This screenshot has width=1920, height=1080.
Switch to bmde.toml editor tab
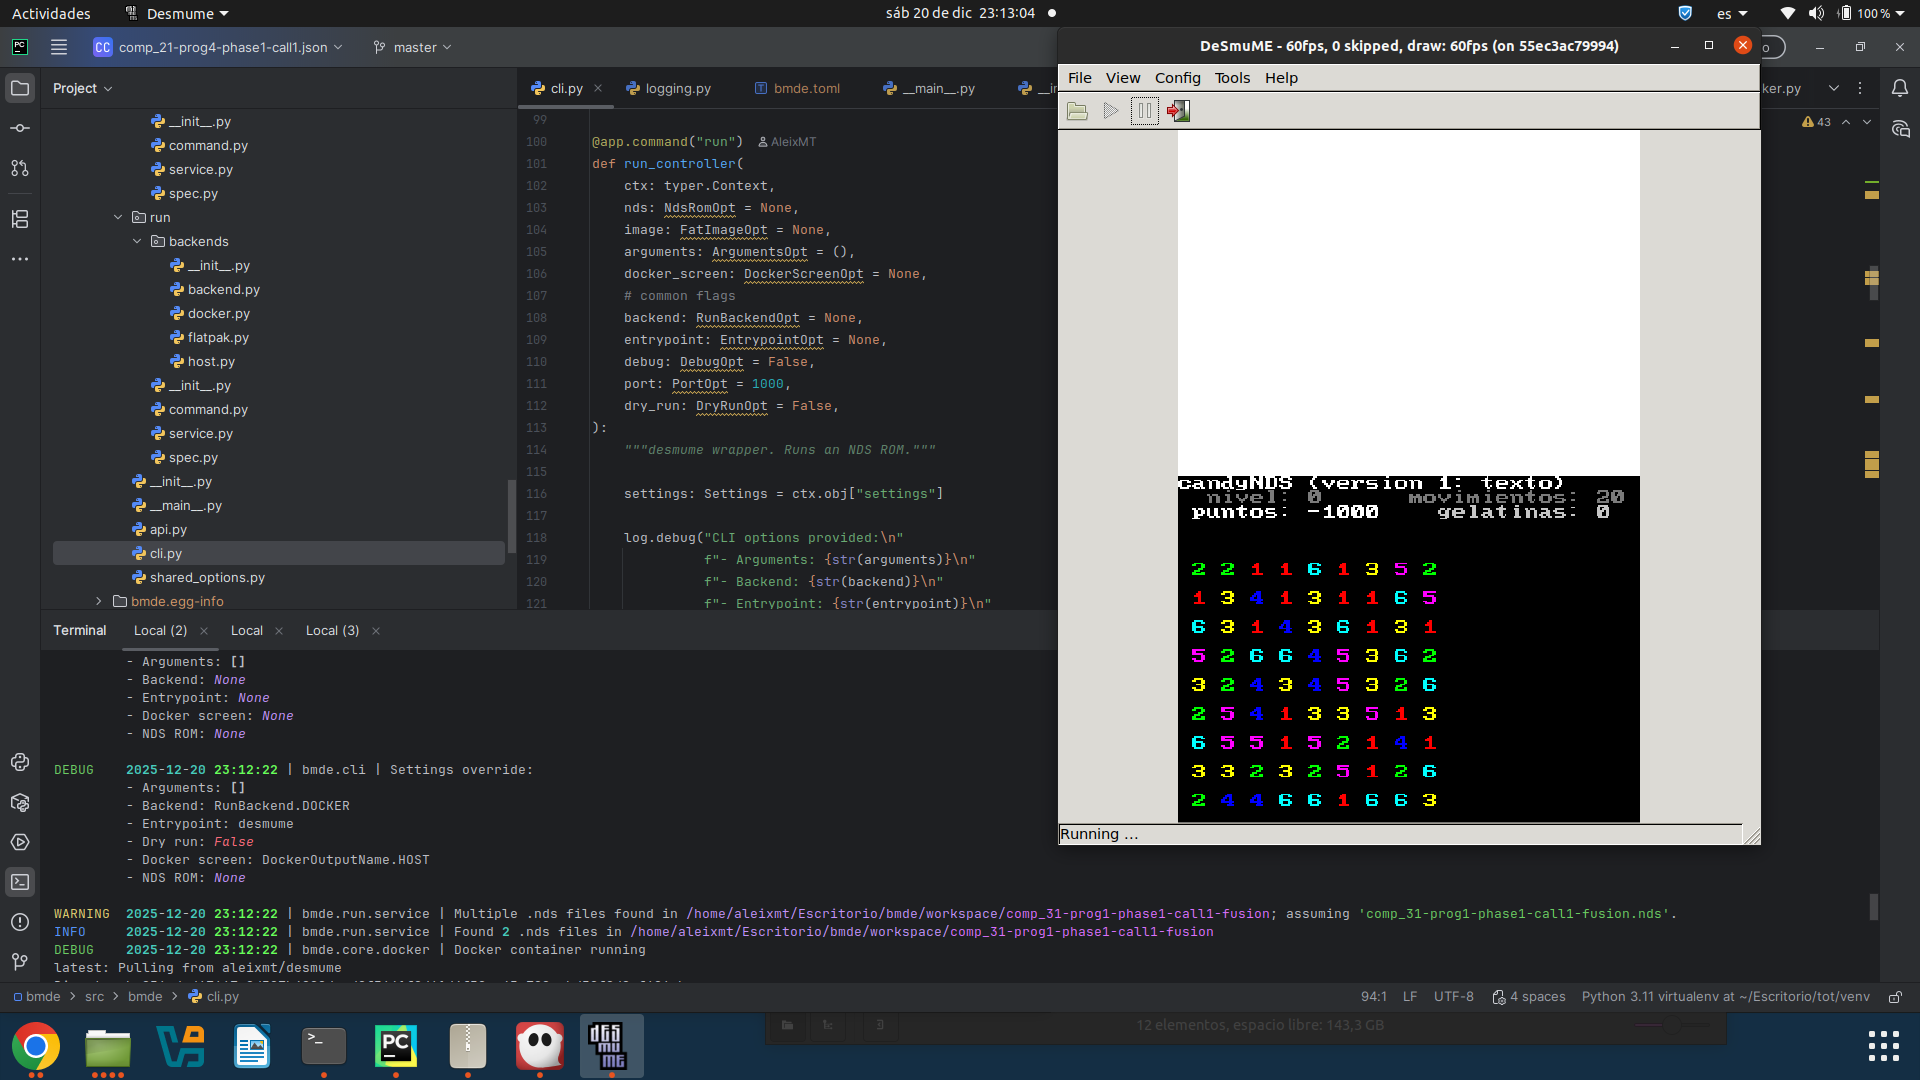(797, 88)
